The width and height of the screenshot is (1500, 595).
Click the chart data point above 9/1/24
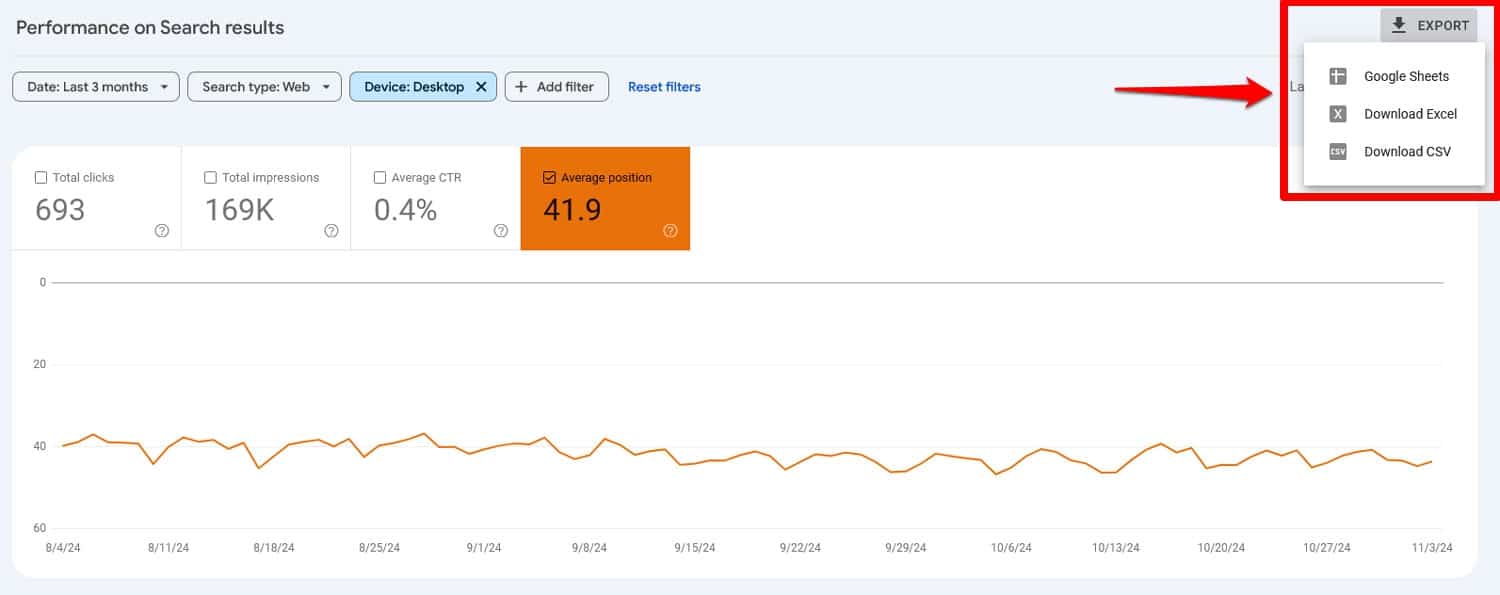click(484, 447)
